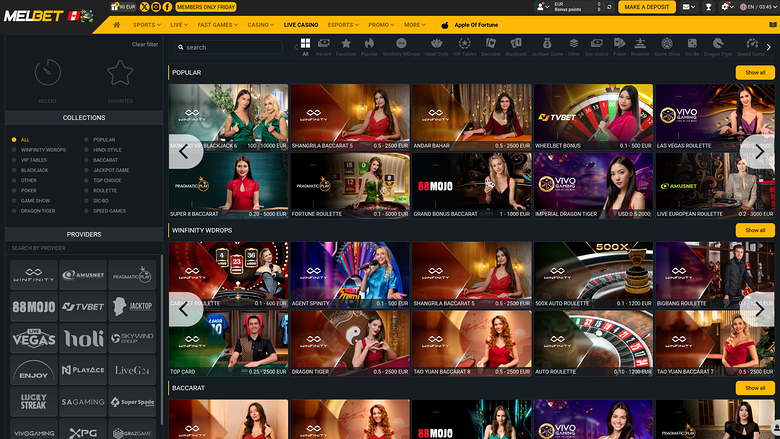Open the large Recent clock icon in sidebar
The height and width of the screenshot is (439, 780).
click(48, 73)
